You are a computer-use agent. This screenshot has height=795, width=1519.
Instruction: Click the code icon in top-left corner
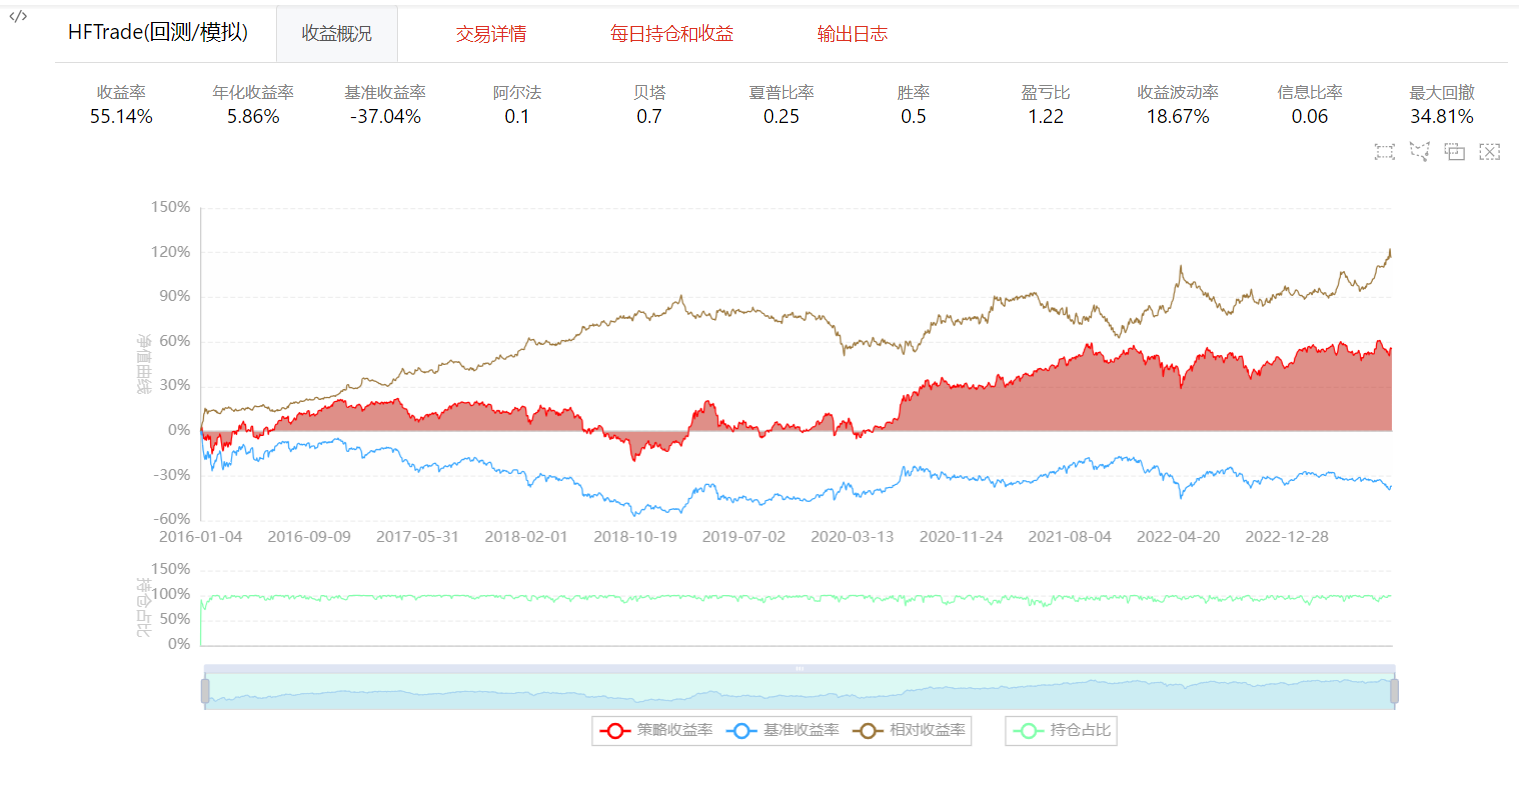18,16
